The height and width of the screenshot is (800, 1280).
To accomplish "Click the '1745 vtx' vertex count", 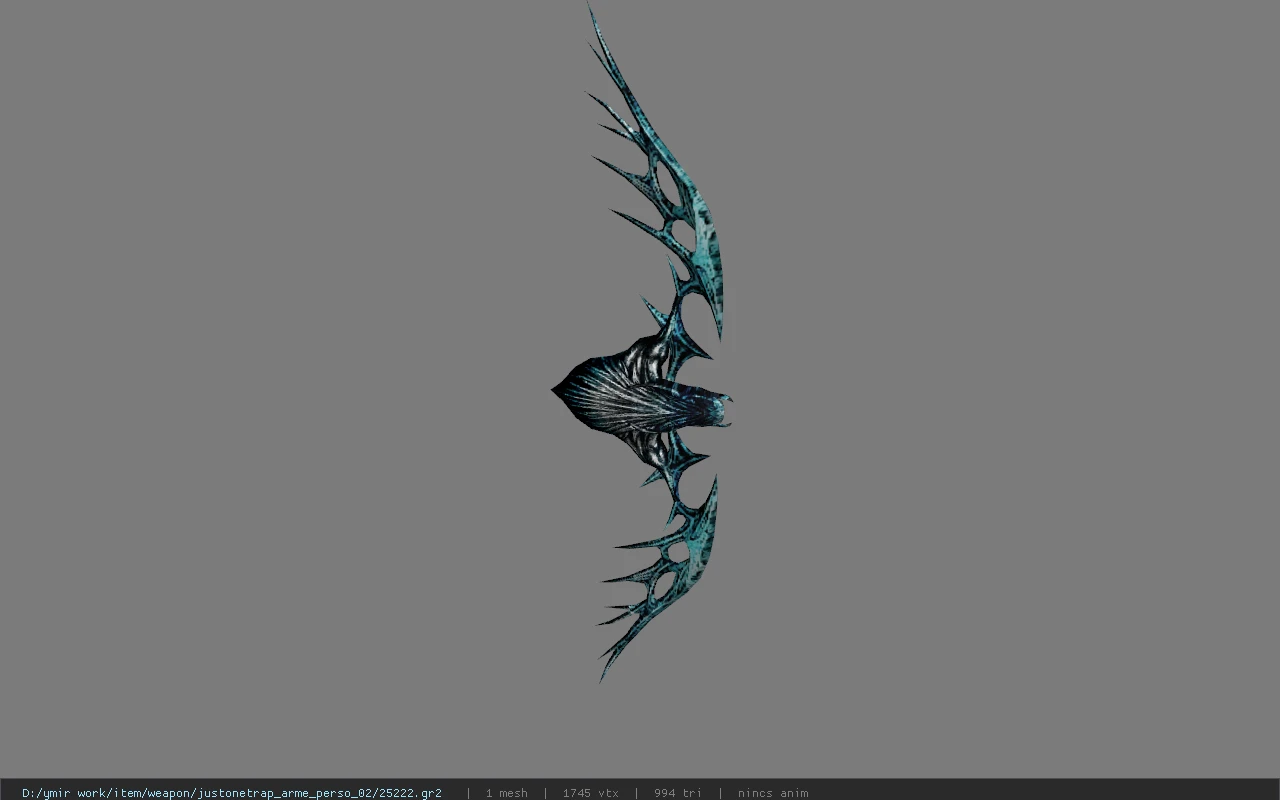I will pos(590,793).
